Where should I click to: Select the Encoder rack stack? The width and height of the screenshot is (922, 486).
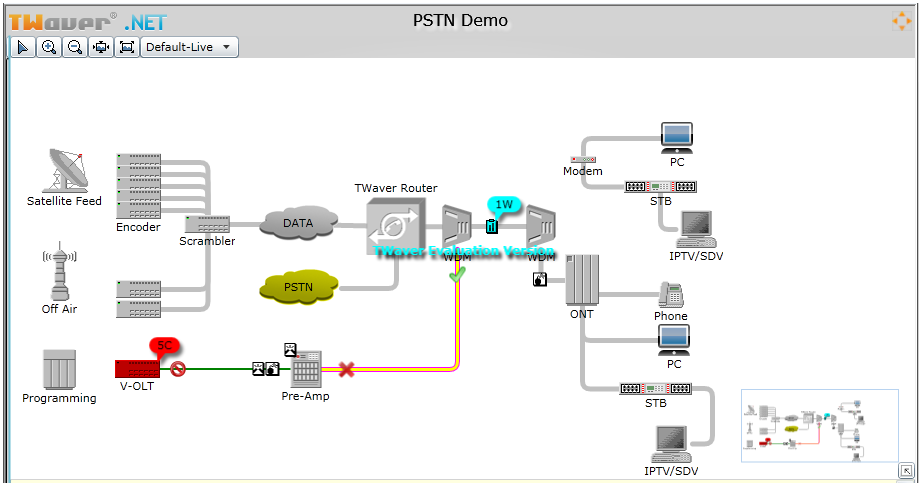tap(139, 186)
